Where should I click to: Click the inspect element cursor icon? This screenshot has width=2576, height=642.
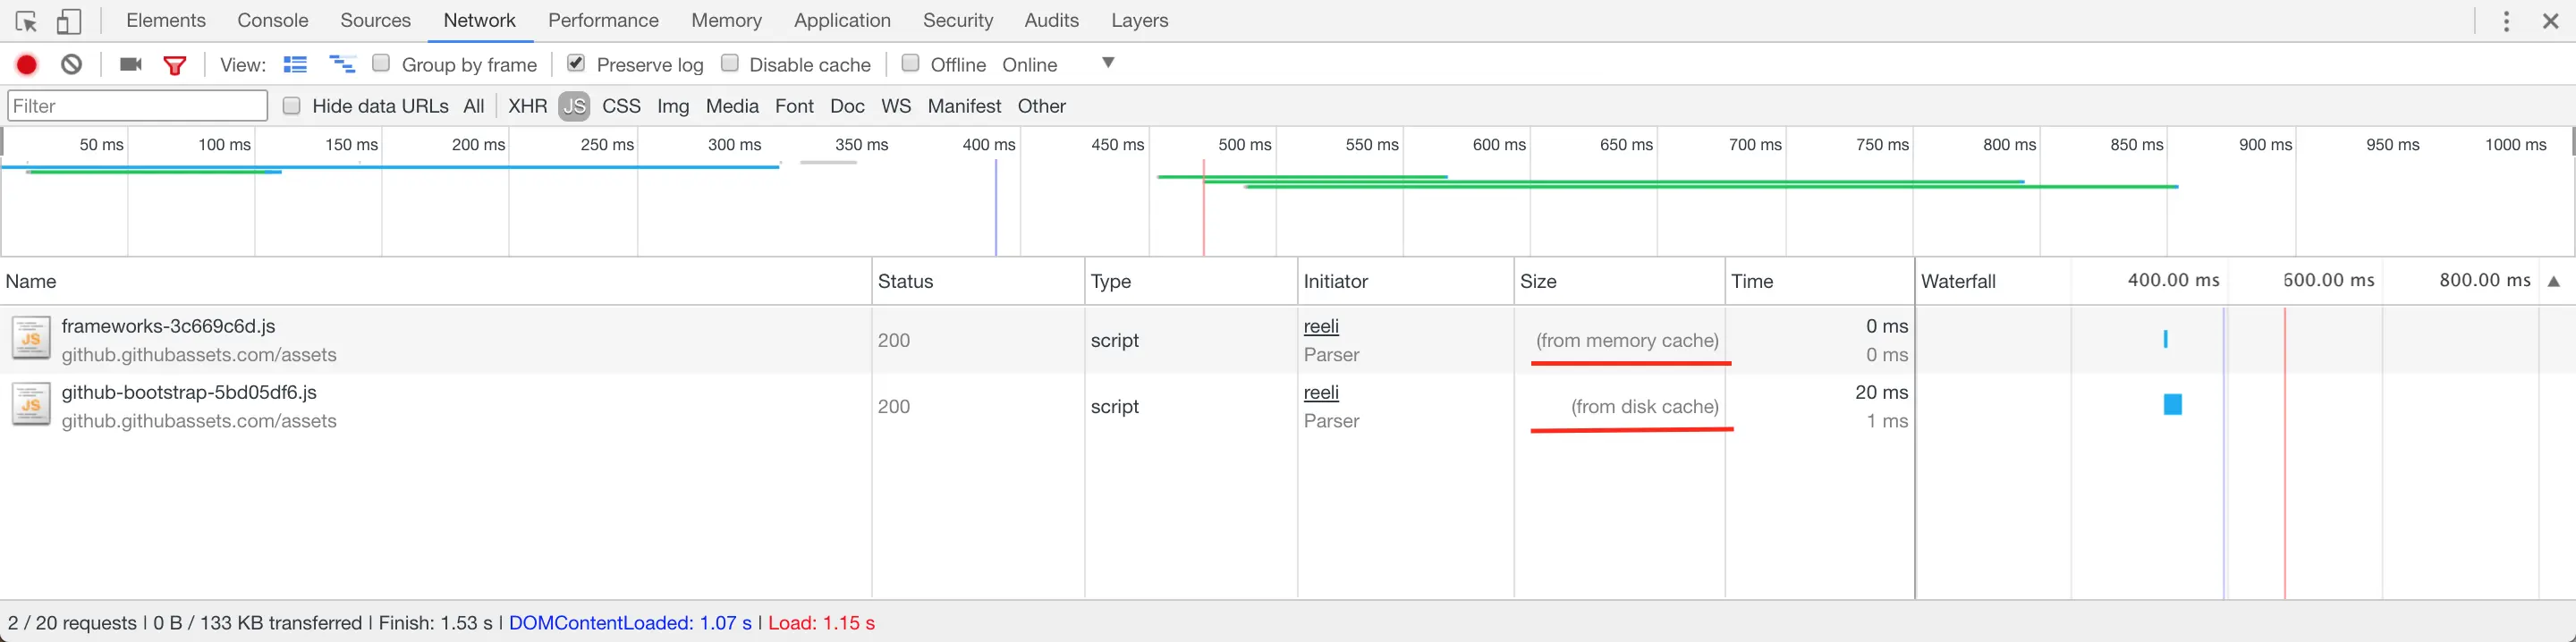click(x=27, y=21)
